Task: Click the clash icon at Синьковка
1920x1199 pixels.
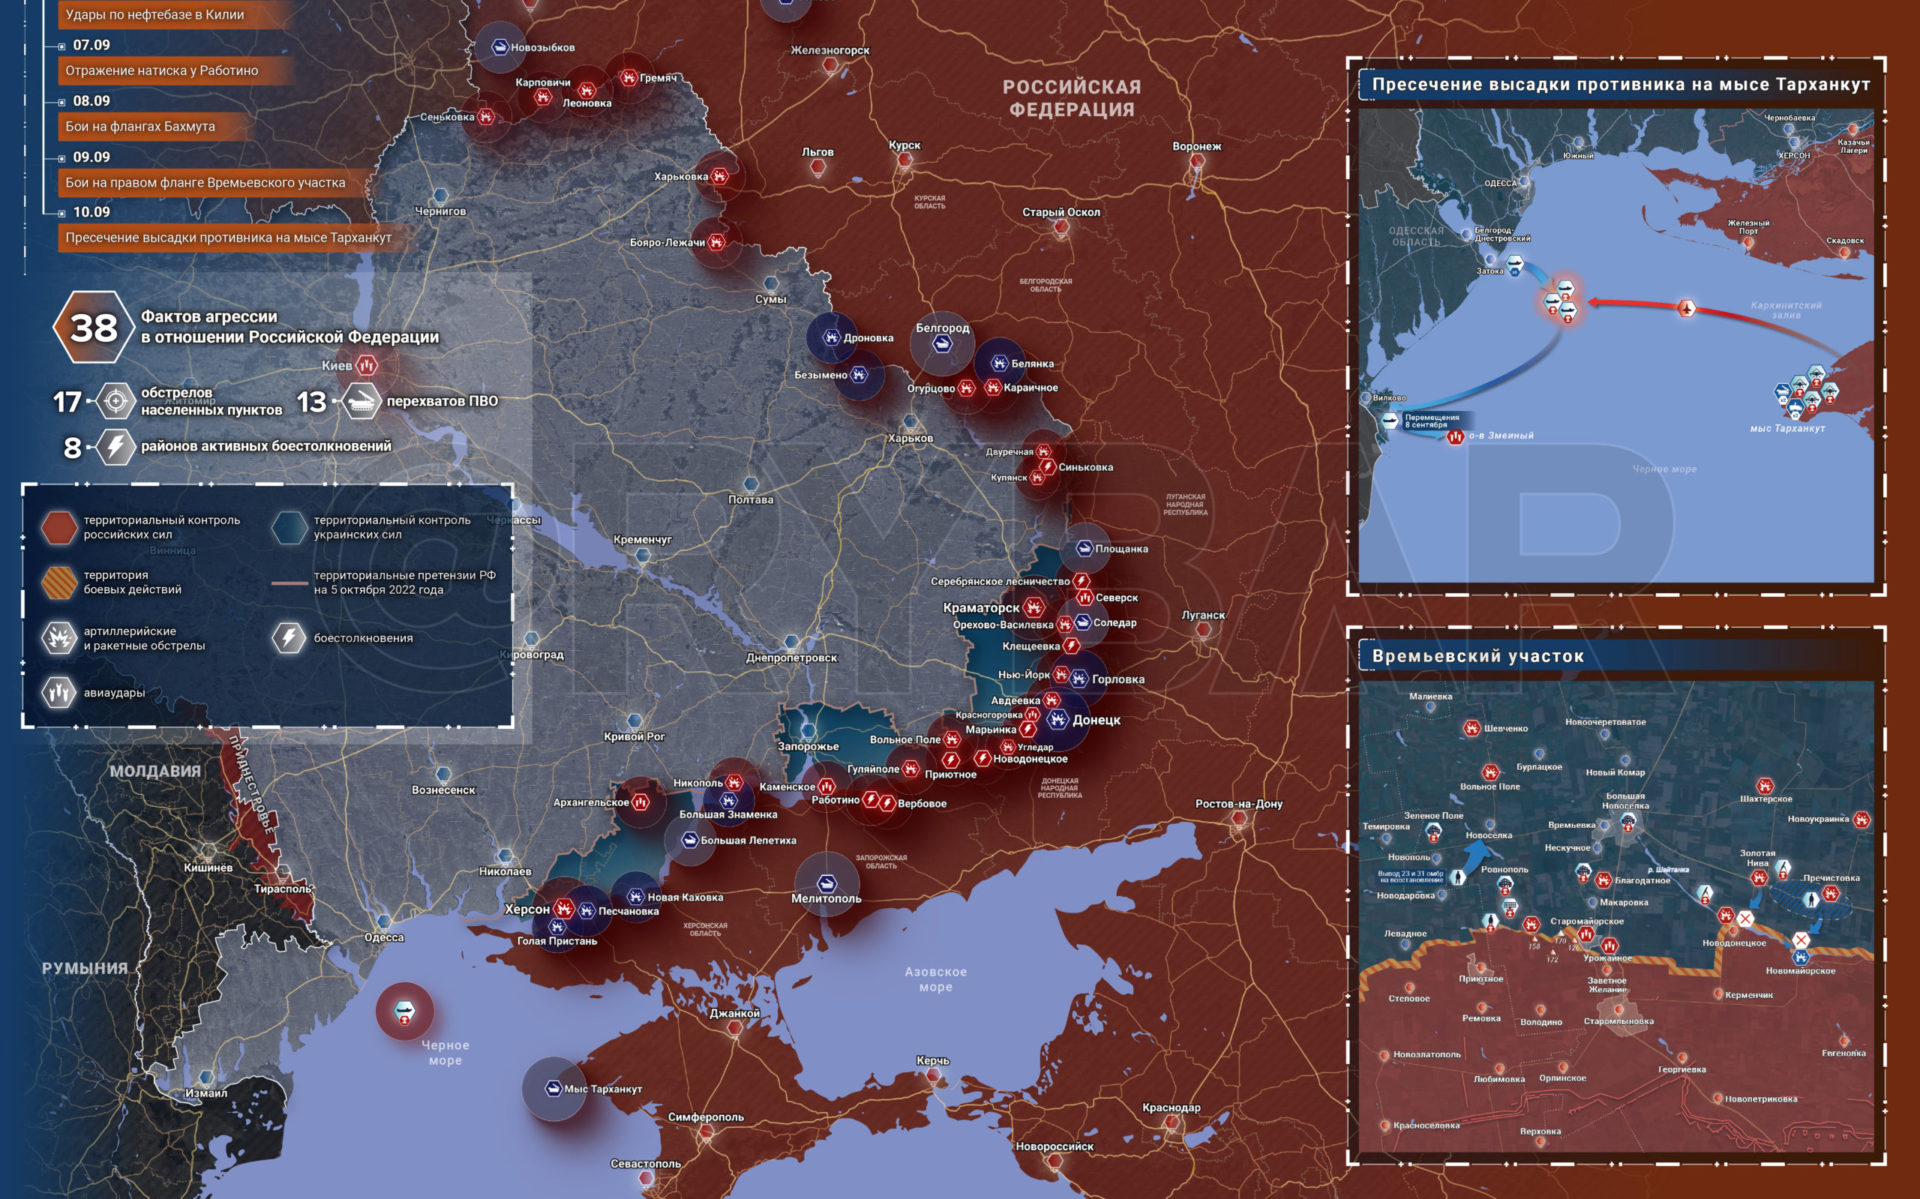Action: 1047,467
